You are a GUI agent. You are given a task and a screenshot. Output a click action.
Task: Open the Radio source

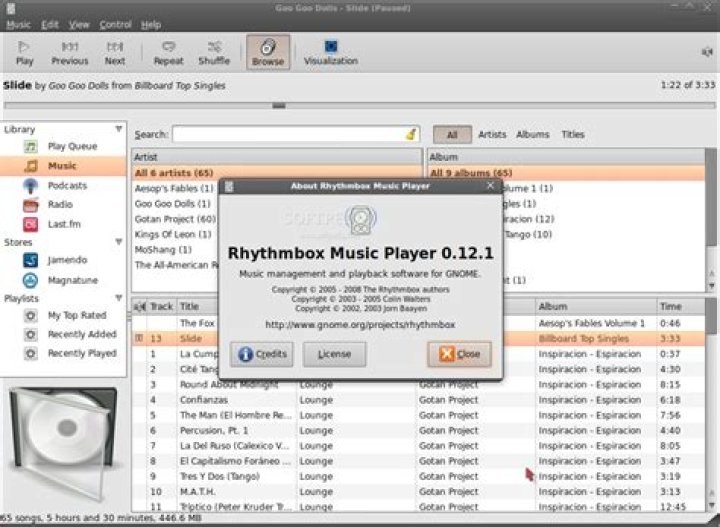[x=63, y=205]
